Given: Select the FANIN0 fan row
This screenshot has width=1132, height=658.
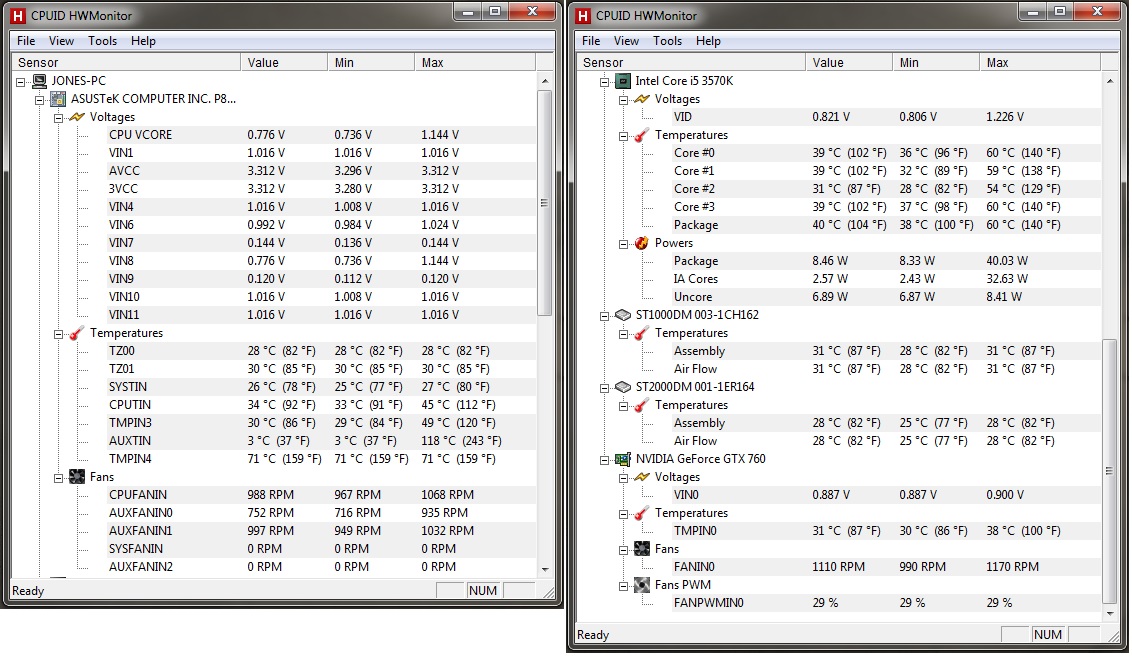Looking at the screenshot, I should click(886, 567).
